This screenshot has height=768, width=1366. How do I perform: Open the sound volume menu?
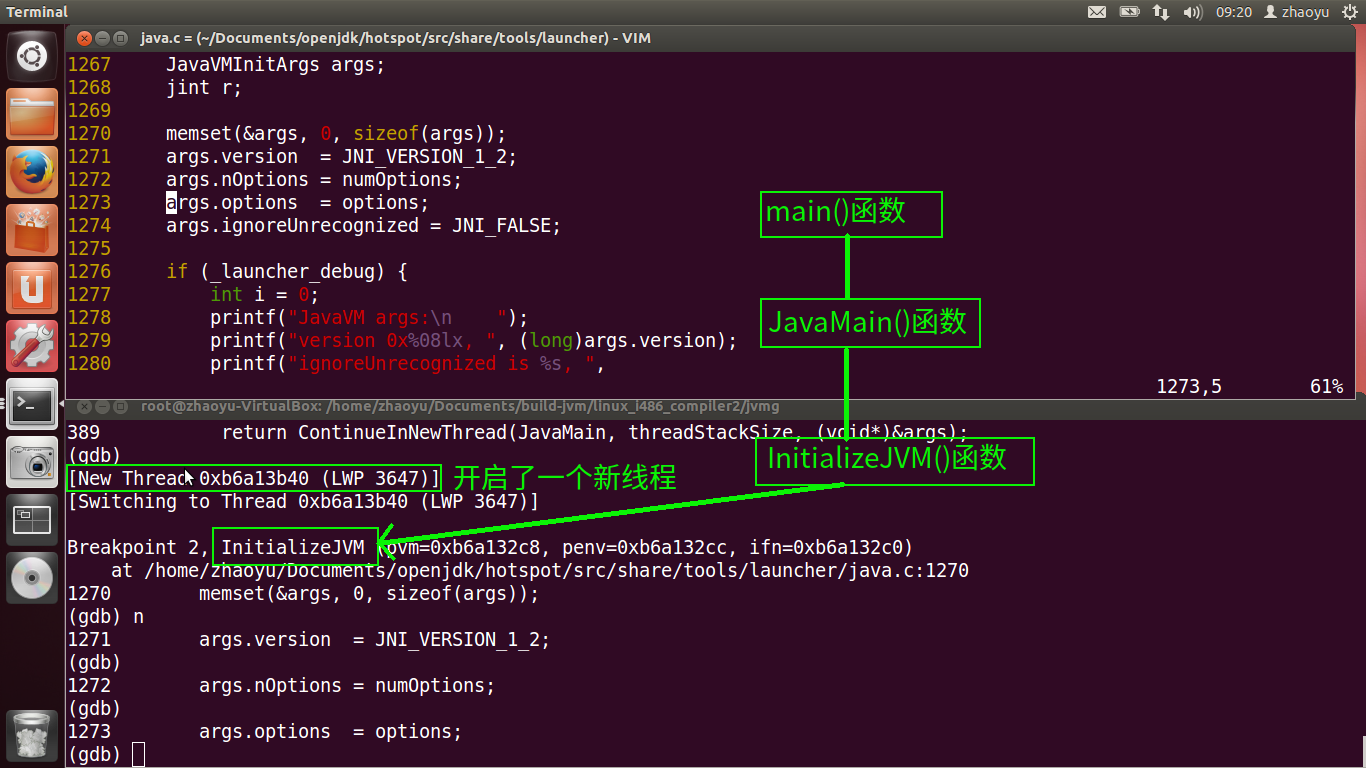(1192, 12)
